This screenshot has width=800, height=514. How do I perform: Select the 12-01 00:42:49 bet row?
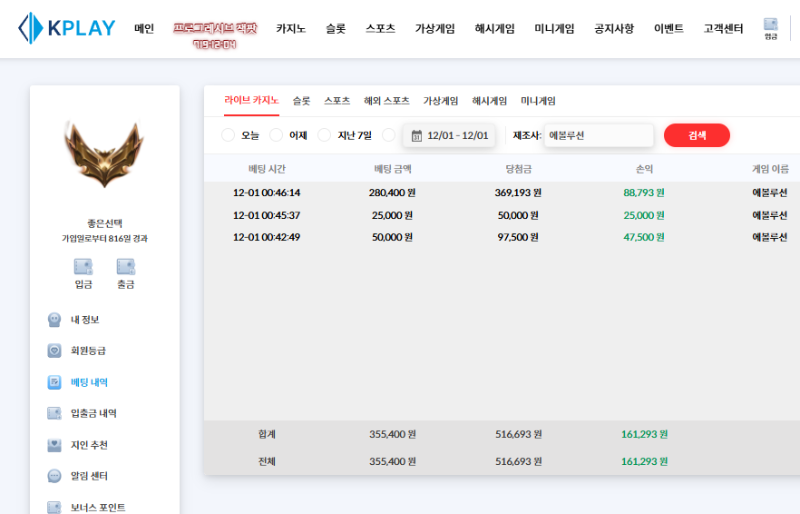click(x=502, y=237)
